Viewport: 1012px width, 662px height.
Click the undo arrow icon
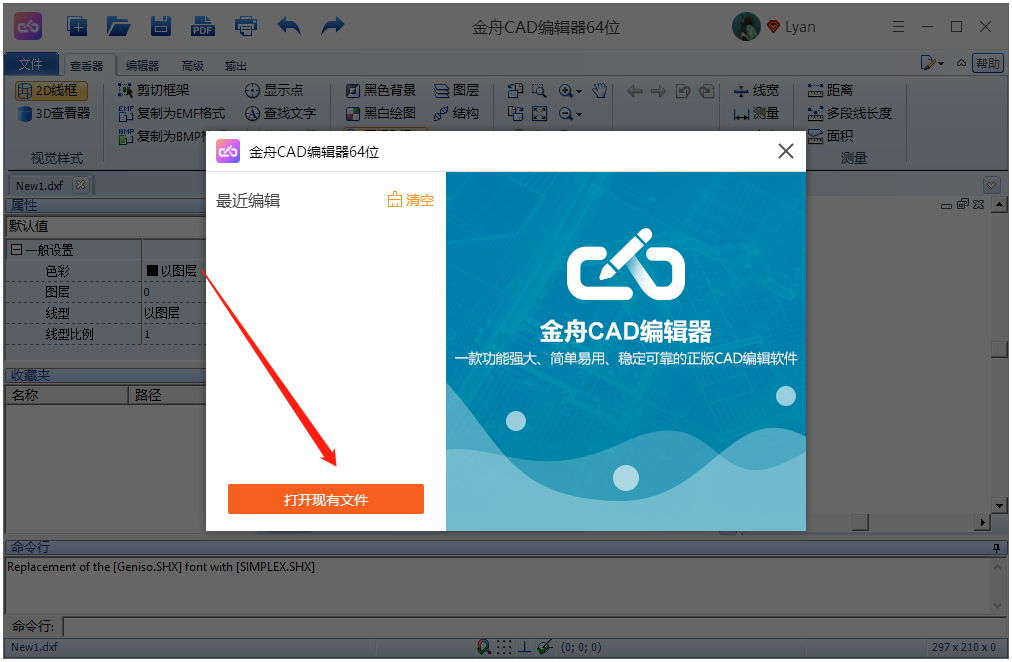pos(289,26)
